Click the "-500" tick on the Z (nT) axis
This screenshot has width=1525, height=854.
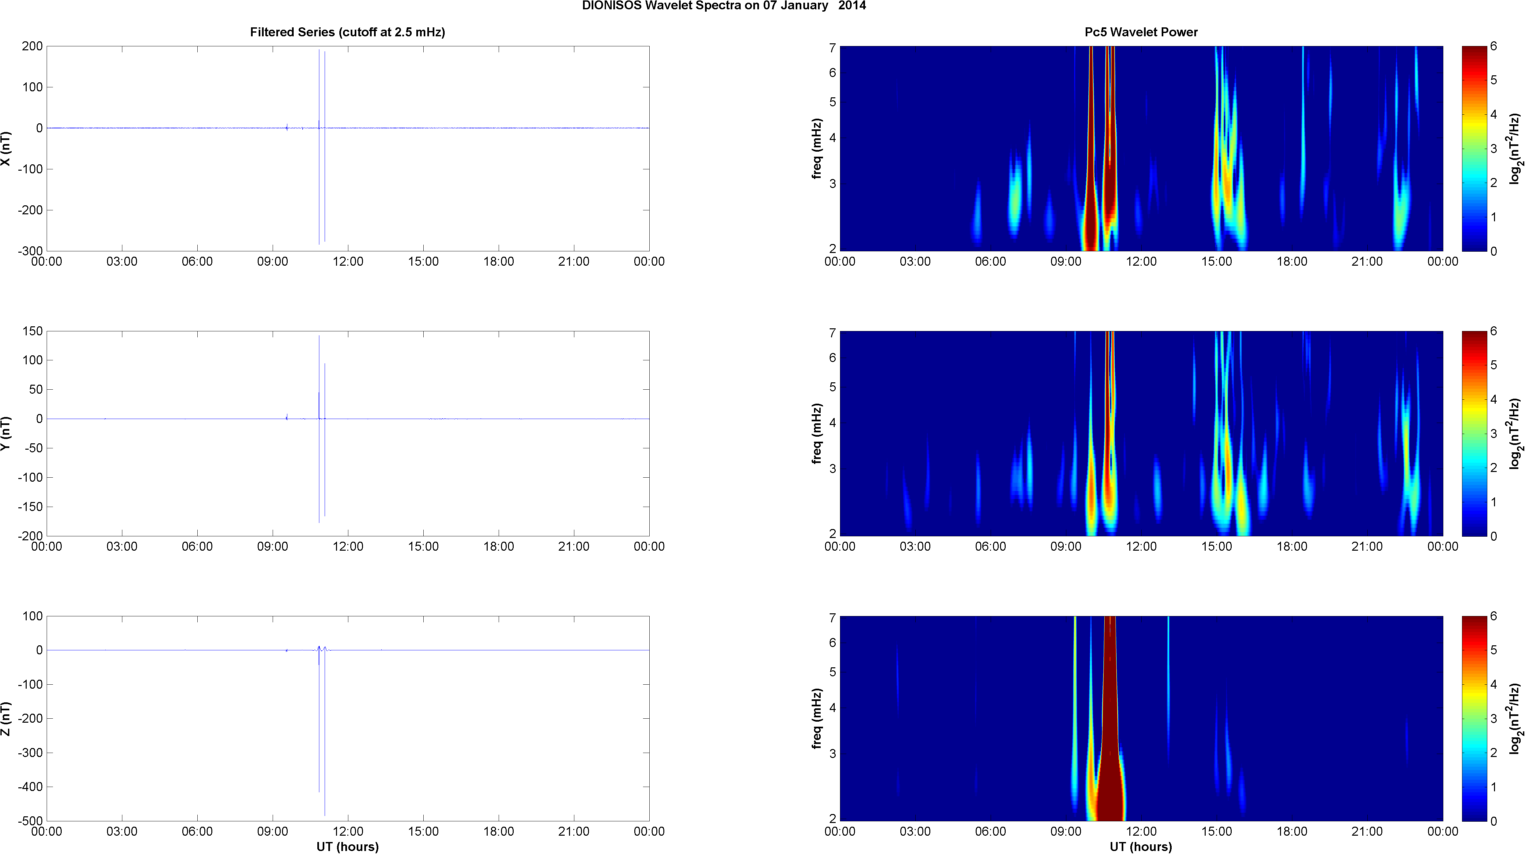pyautogui.click(x=30, y=821)
